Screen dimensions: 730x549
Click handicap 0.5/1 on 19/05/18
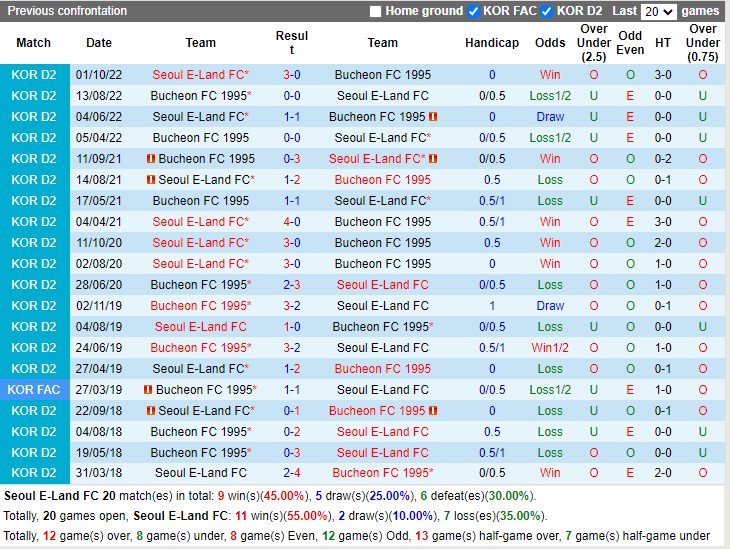492,453
